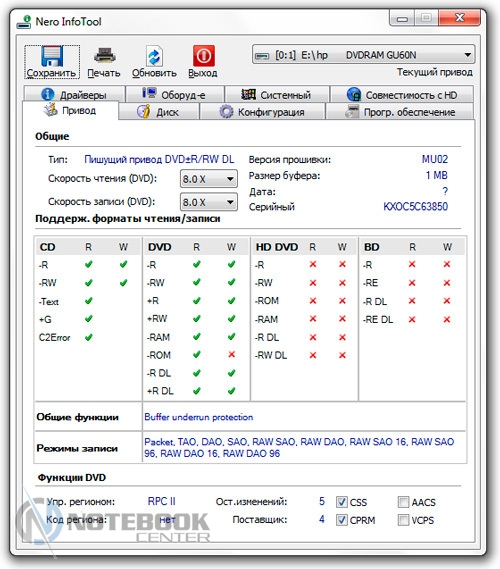Image resolution: width=500 pixels, height=569 pixels.
Task: Click the firmware version MU02 value
Action: point(435,159)
